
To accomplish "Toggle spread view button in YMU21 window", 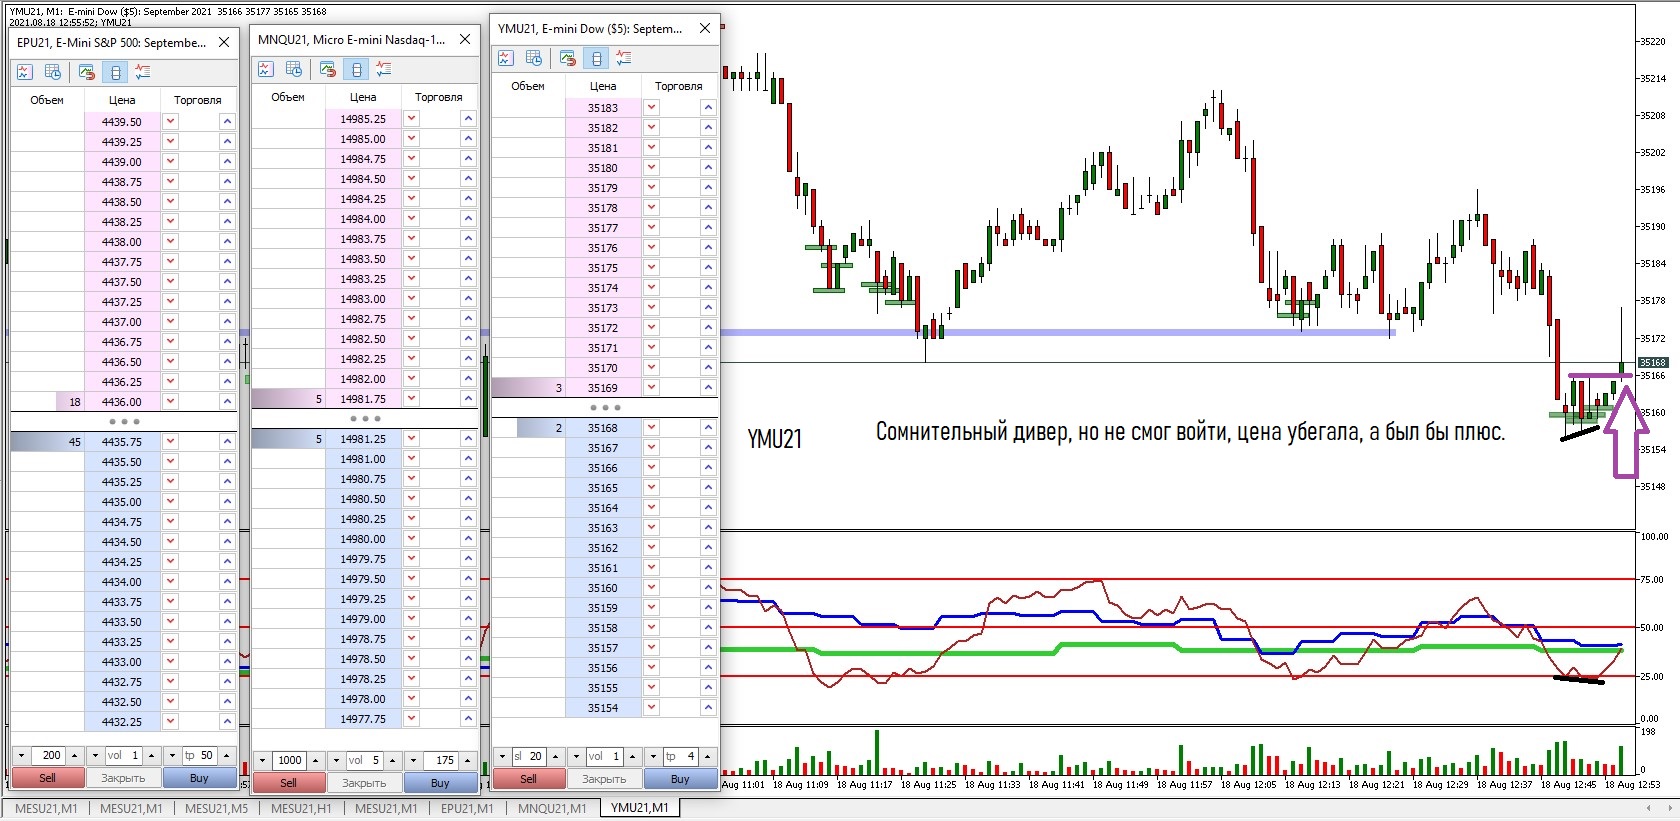I will pyautogui.click(x=596, y=58).
